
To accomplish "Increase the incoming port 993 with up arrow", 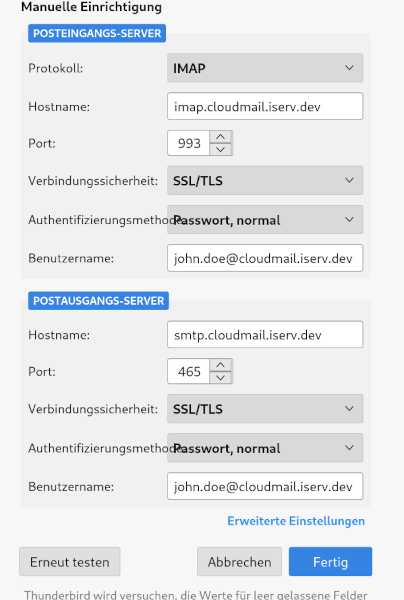I will click(x=220, y=137).
